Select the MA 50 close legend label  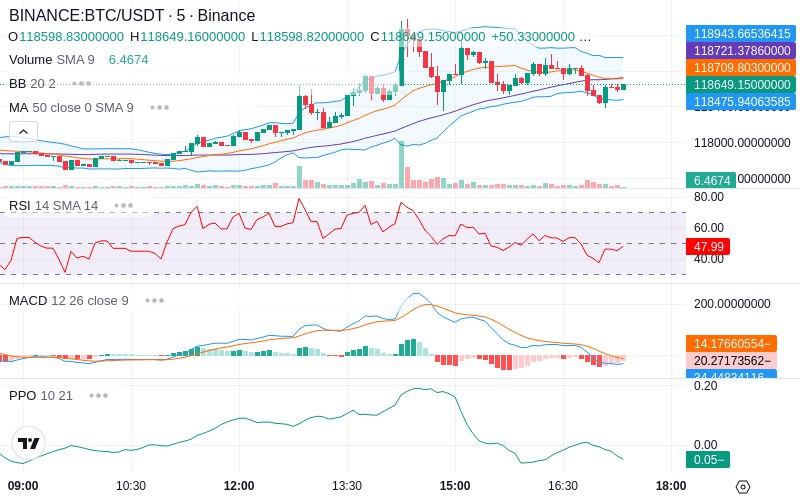(71, 108)
